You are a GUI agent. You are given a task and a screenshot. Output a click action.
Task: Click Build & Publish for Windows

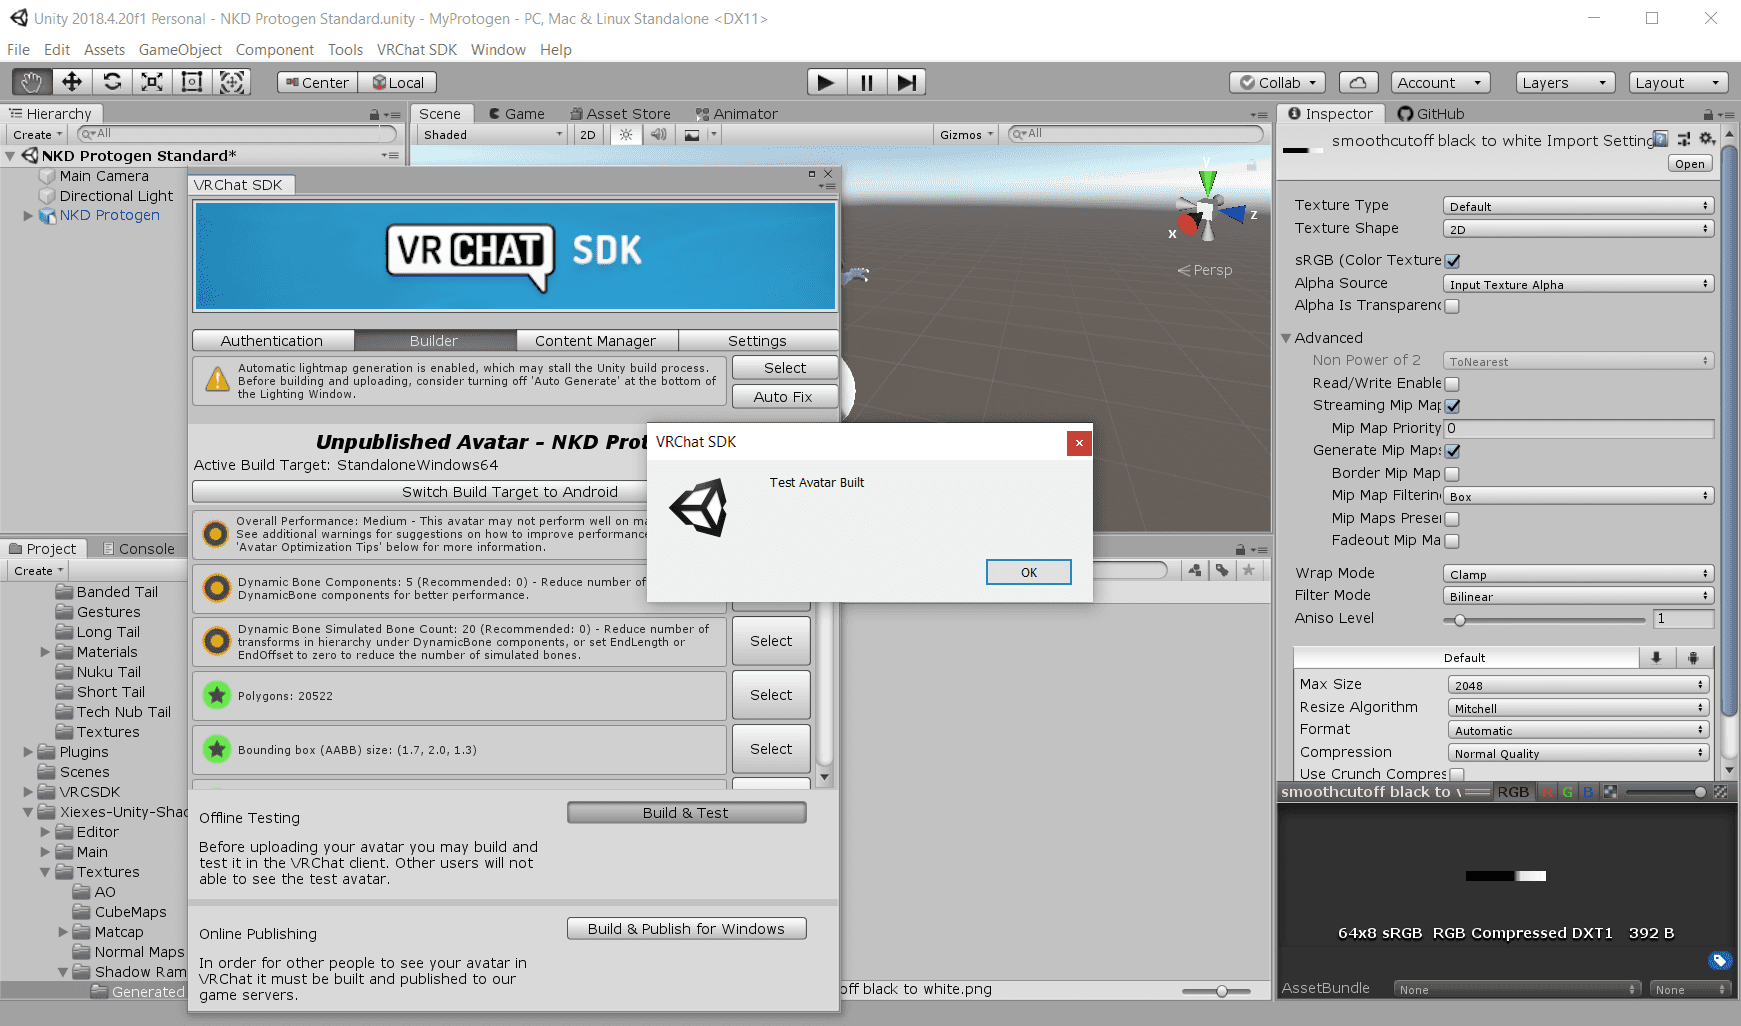point(686,929)
